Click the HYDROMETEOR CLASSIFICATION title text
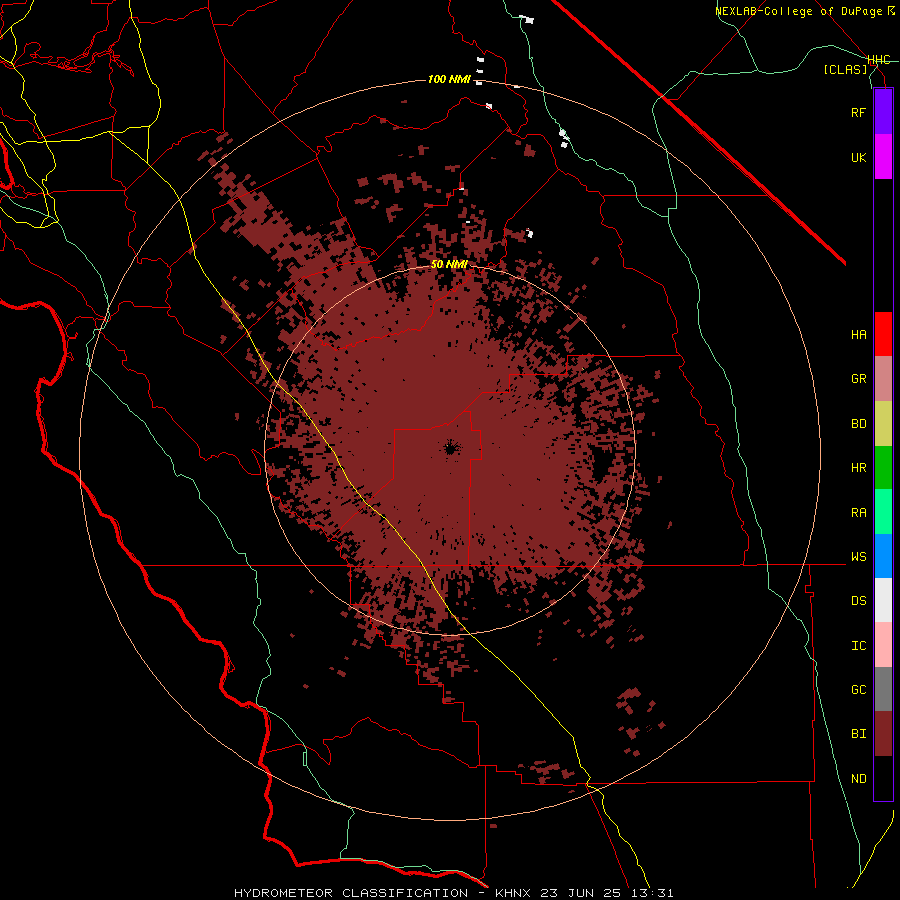Image resolution: width=900 pixels, height=900 pixels. point(351,893)
